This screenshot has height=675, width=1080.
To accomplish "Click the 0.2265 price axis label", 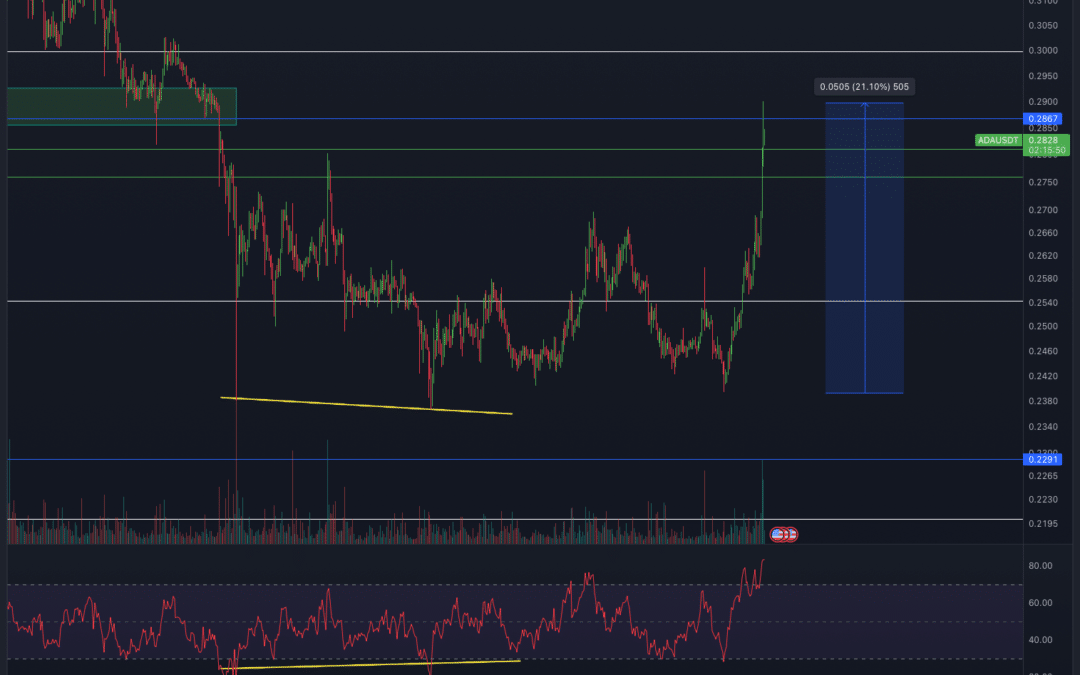I will coord(1043,476).
